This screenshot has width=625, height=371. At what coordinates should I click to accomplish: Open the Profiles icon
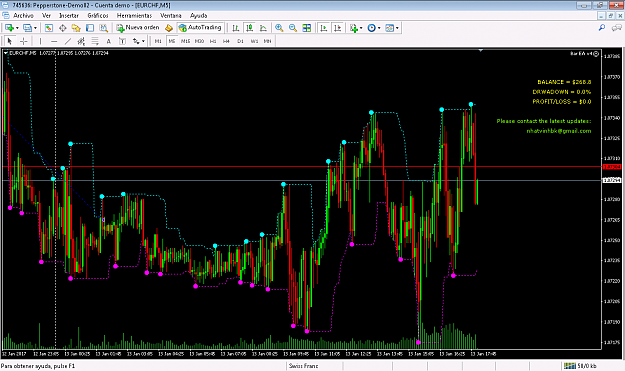click(27, 28)
